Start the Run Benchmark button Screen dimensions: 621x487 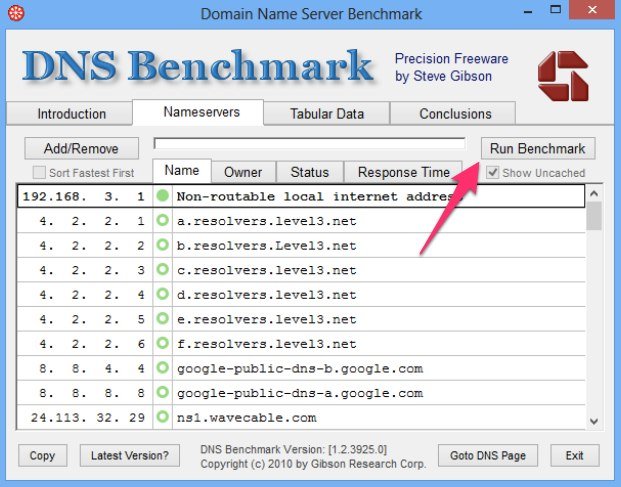538,148
